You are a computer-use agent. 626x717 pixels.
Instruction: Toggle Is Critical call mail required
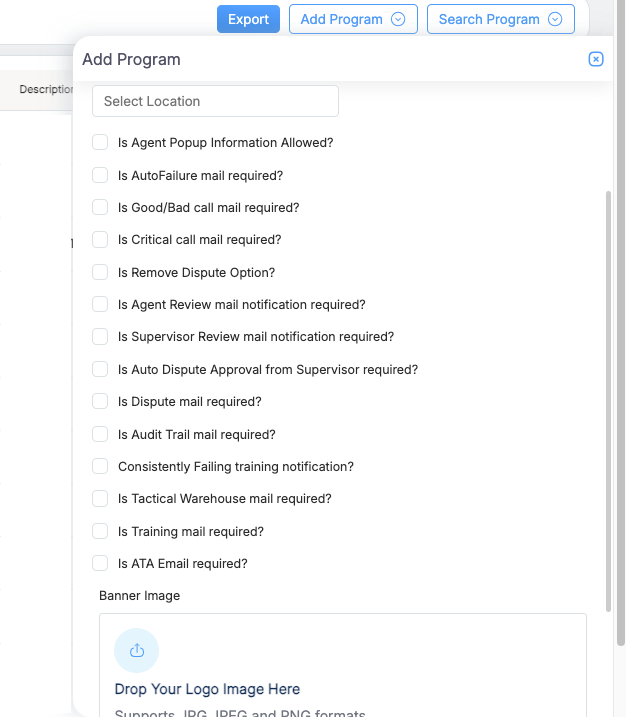[x=100, y=240]
